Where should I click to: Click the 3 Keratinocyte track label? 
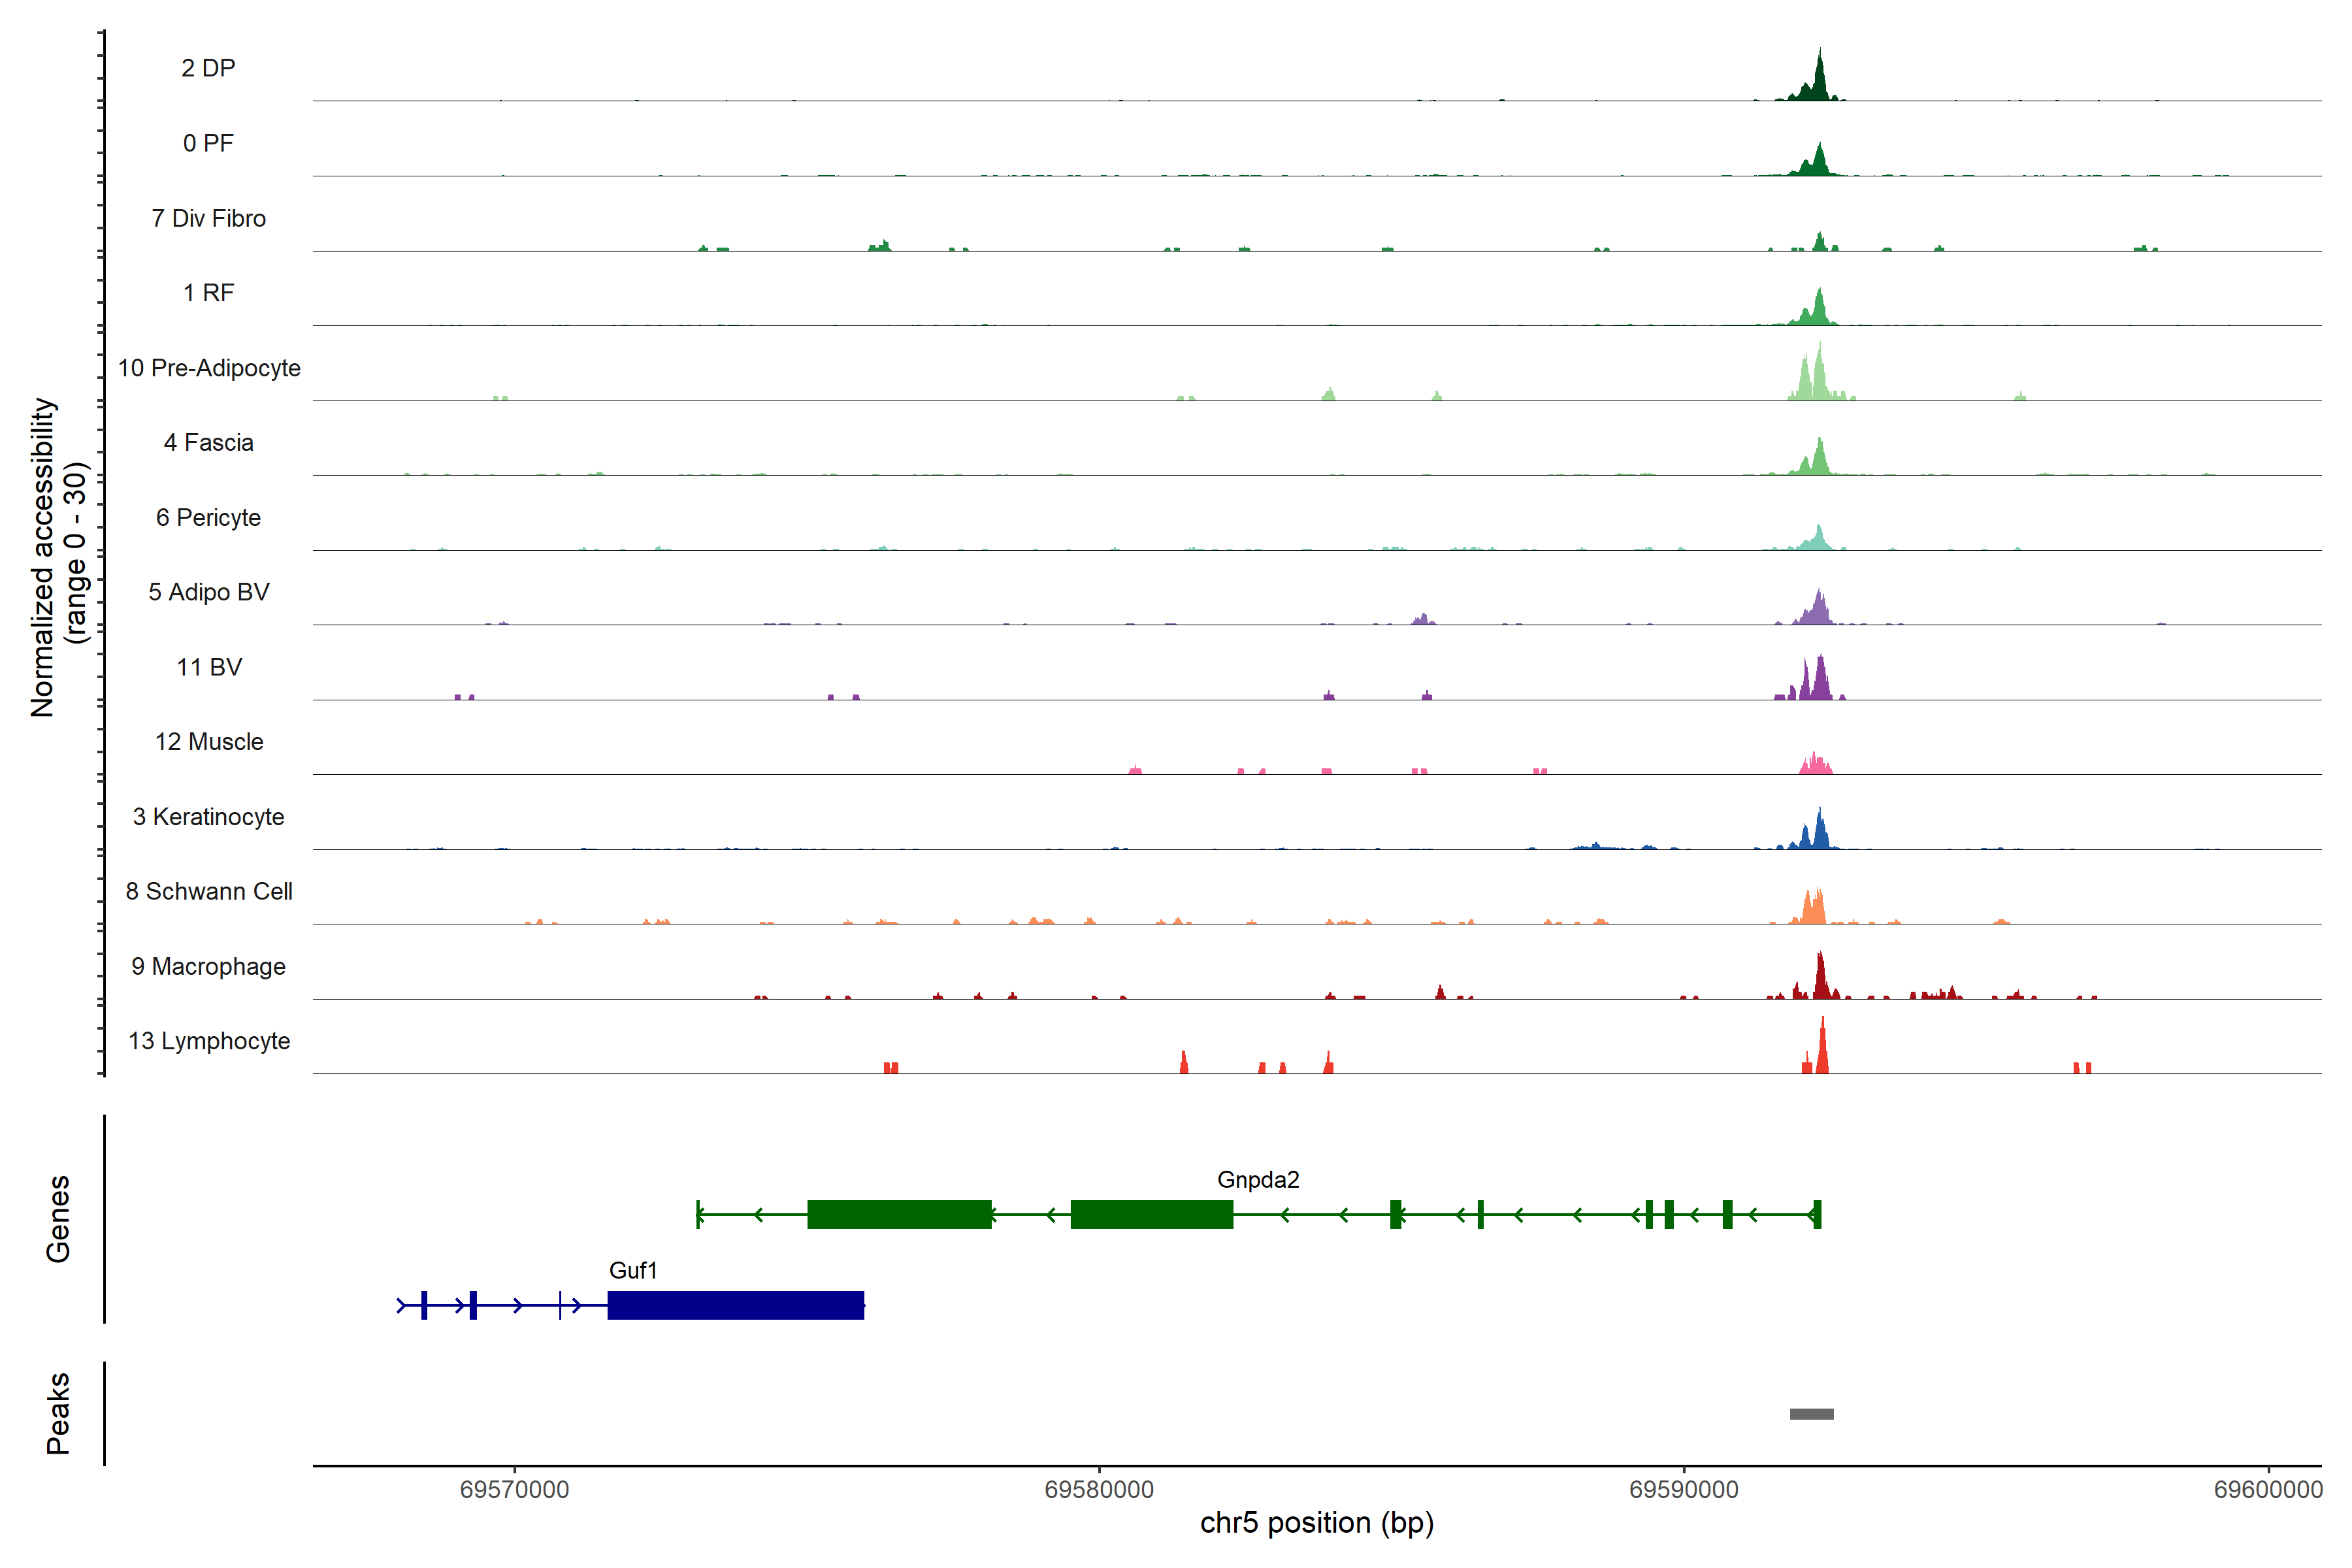tap(209, 817)
